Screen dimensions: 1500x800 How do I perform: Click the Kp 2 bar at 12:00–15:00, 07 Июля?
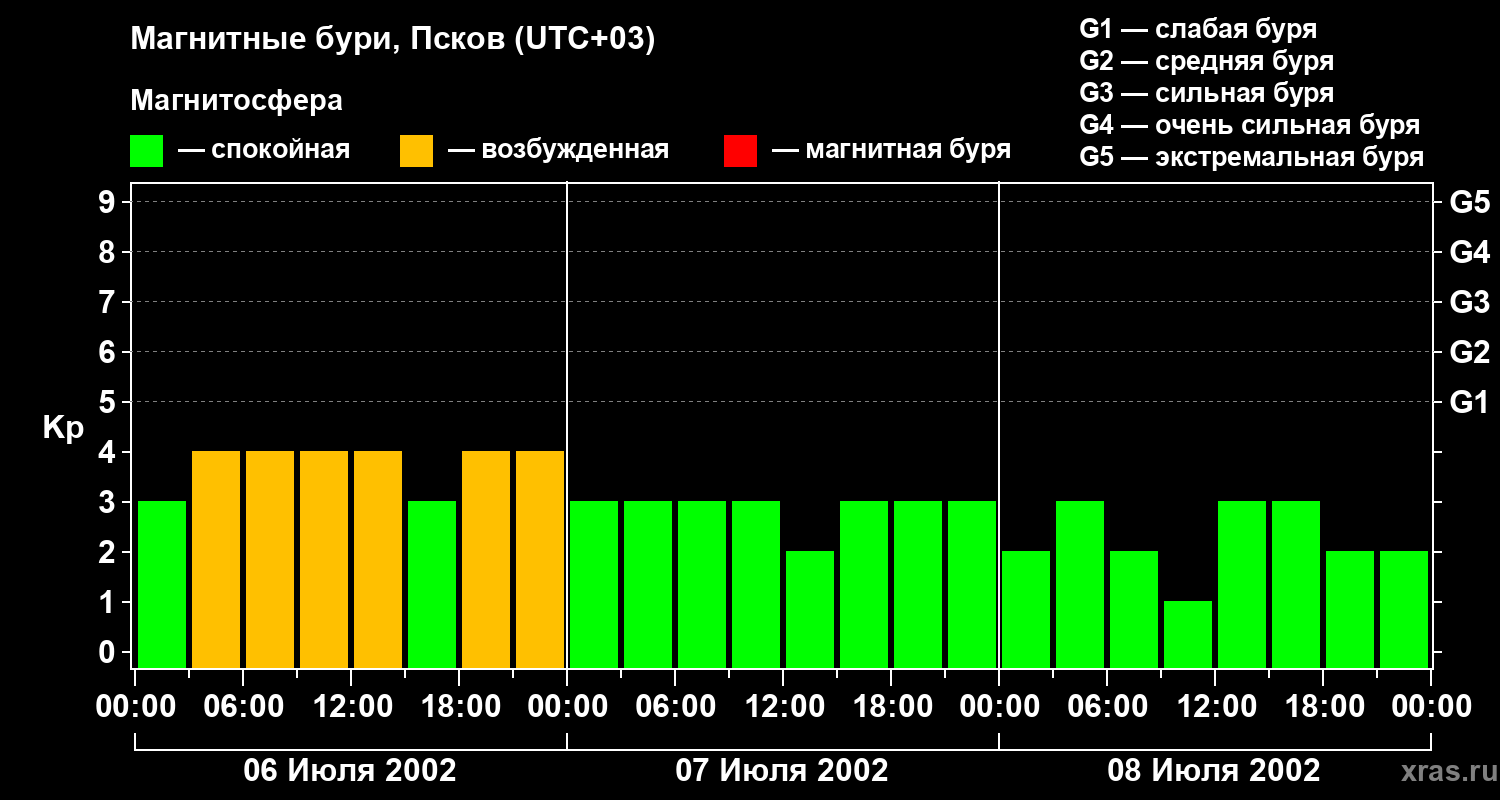810,609
